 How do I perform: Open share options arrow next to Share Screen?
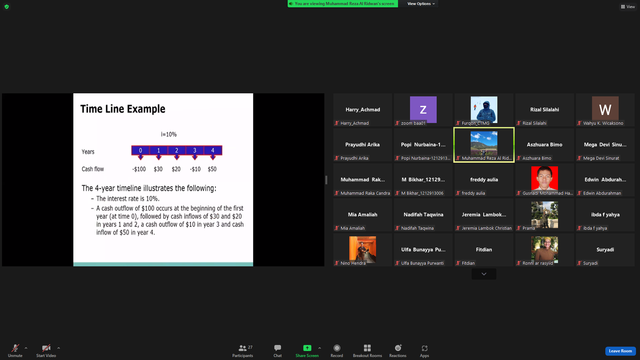(x=319, y=348)
